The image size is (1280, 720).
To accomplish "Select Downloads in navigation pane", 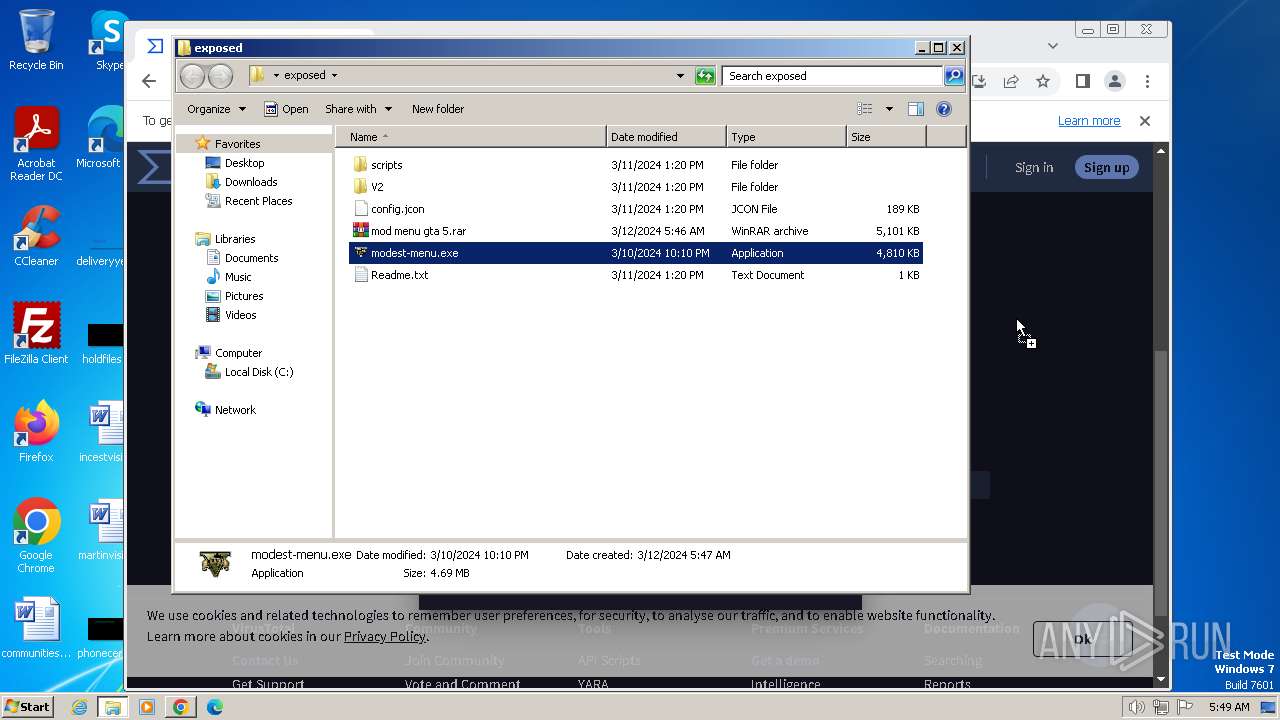I will pos(250,182).
